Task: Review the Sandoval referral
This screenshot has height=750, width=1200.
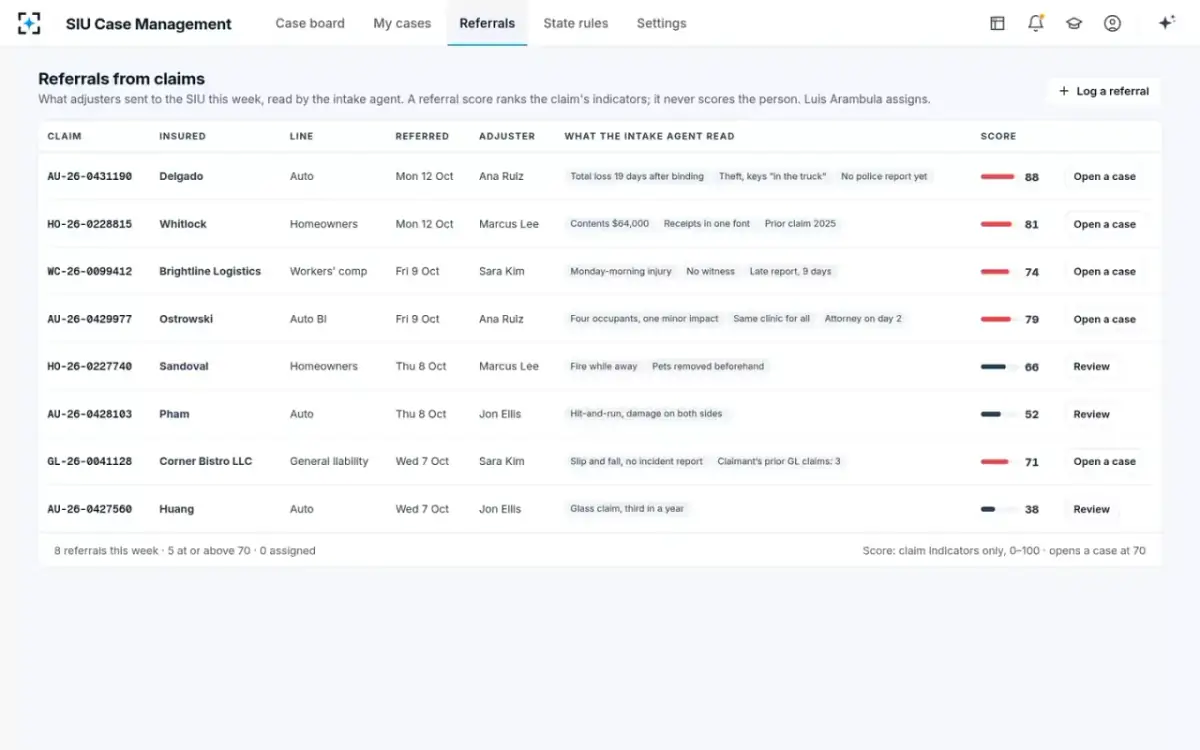Action: point(1091,367)
